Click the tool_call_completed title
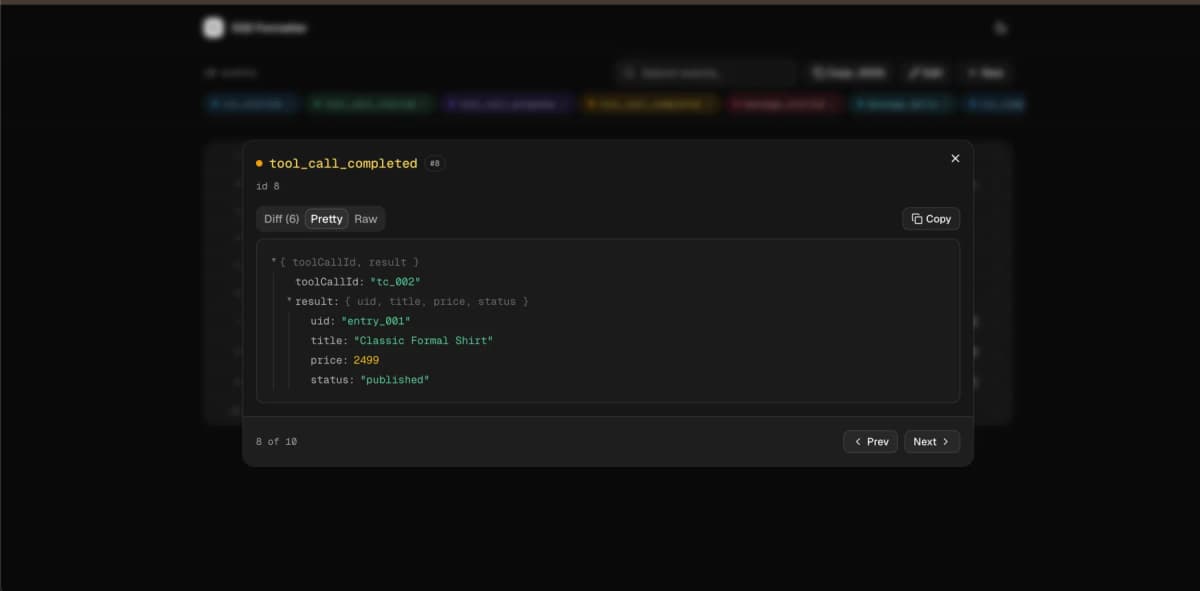The height and width of the screenshot is (591, 1200). point(343,163)
